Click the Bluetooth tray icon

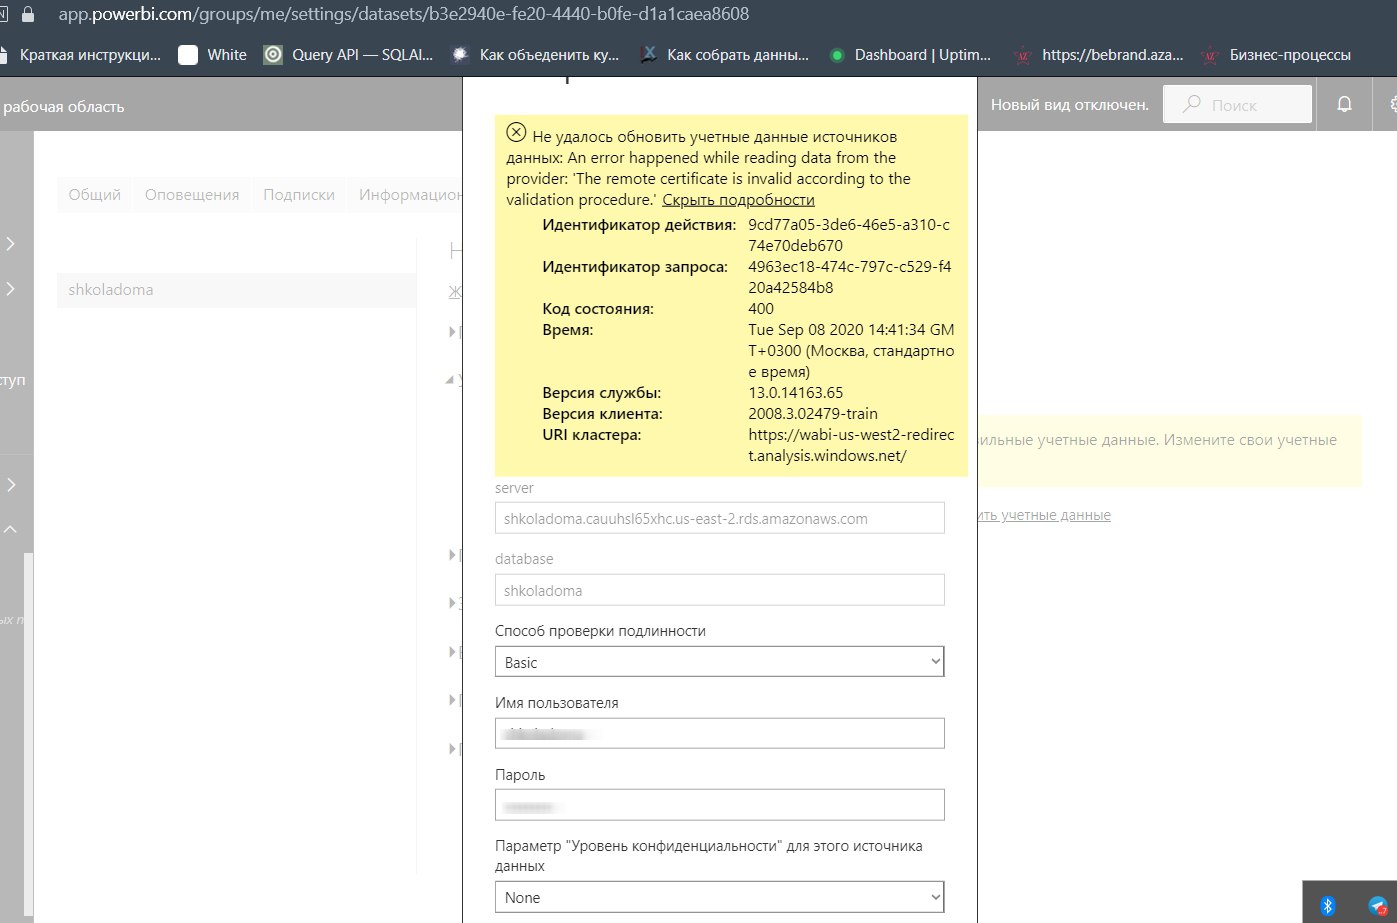point(1328,905)
